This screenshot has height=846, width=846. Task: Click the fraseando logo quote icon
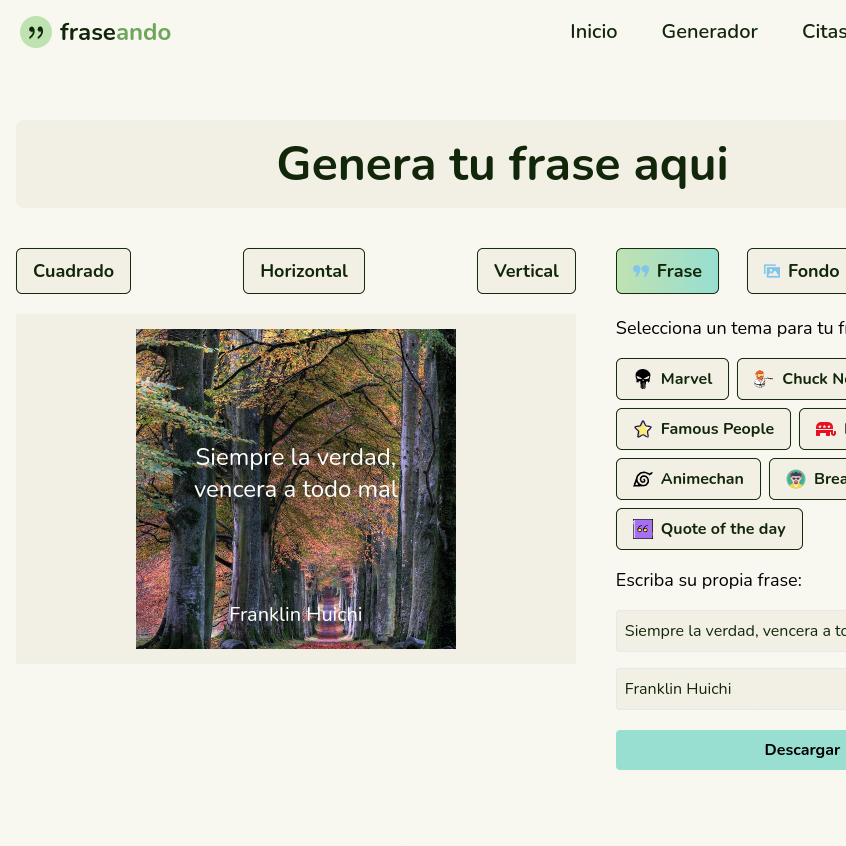point(36,31)
